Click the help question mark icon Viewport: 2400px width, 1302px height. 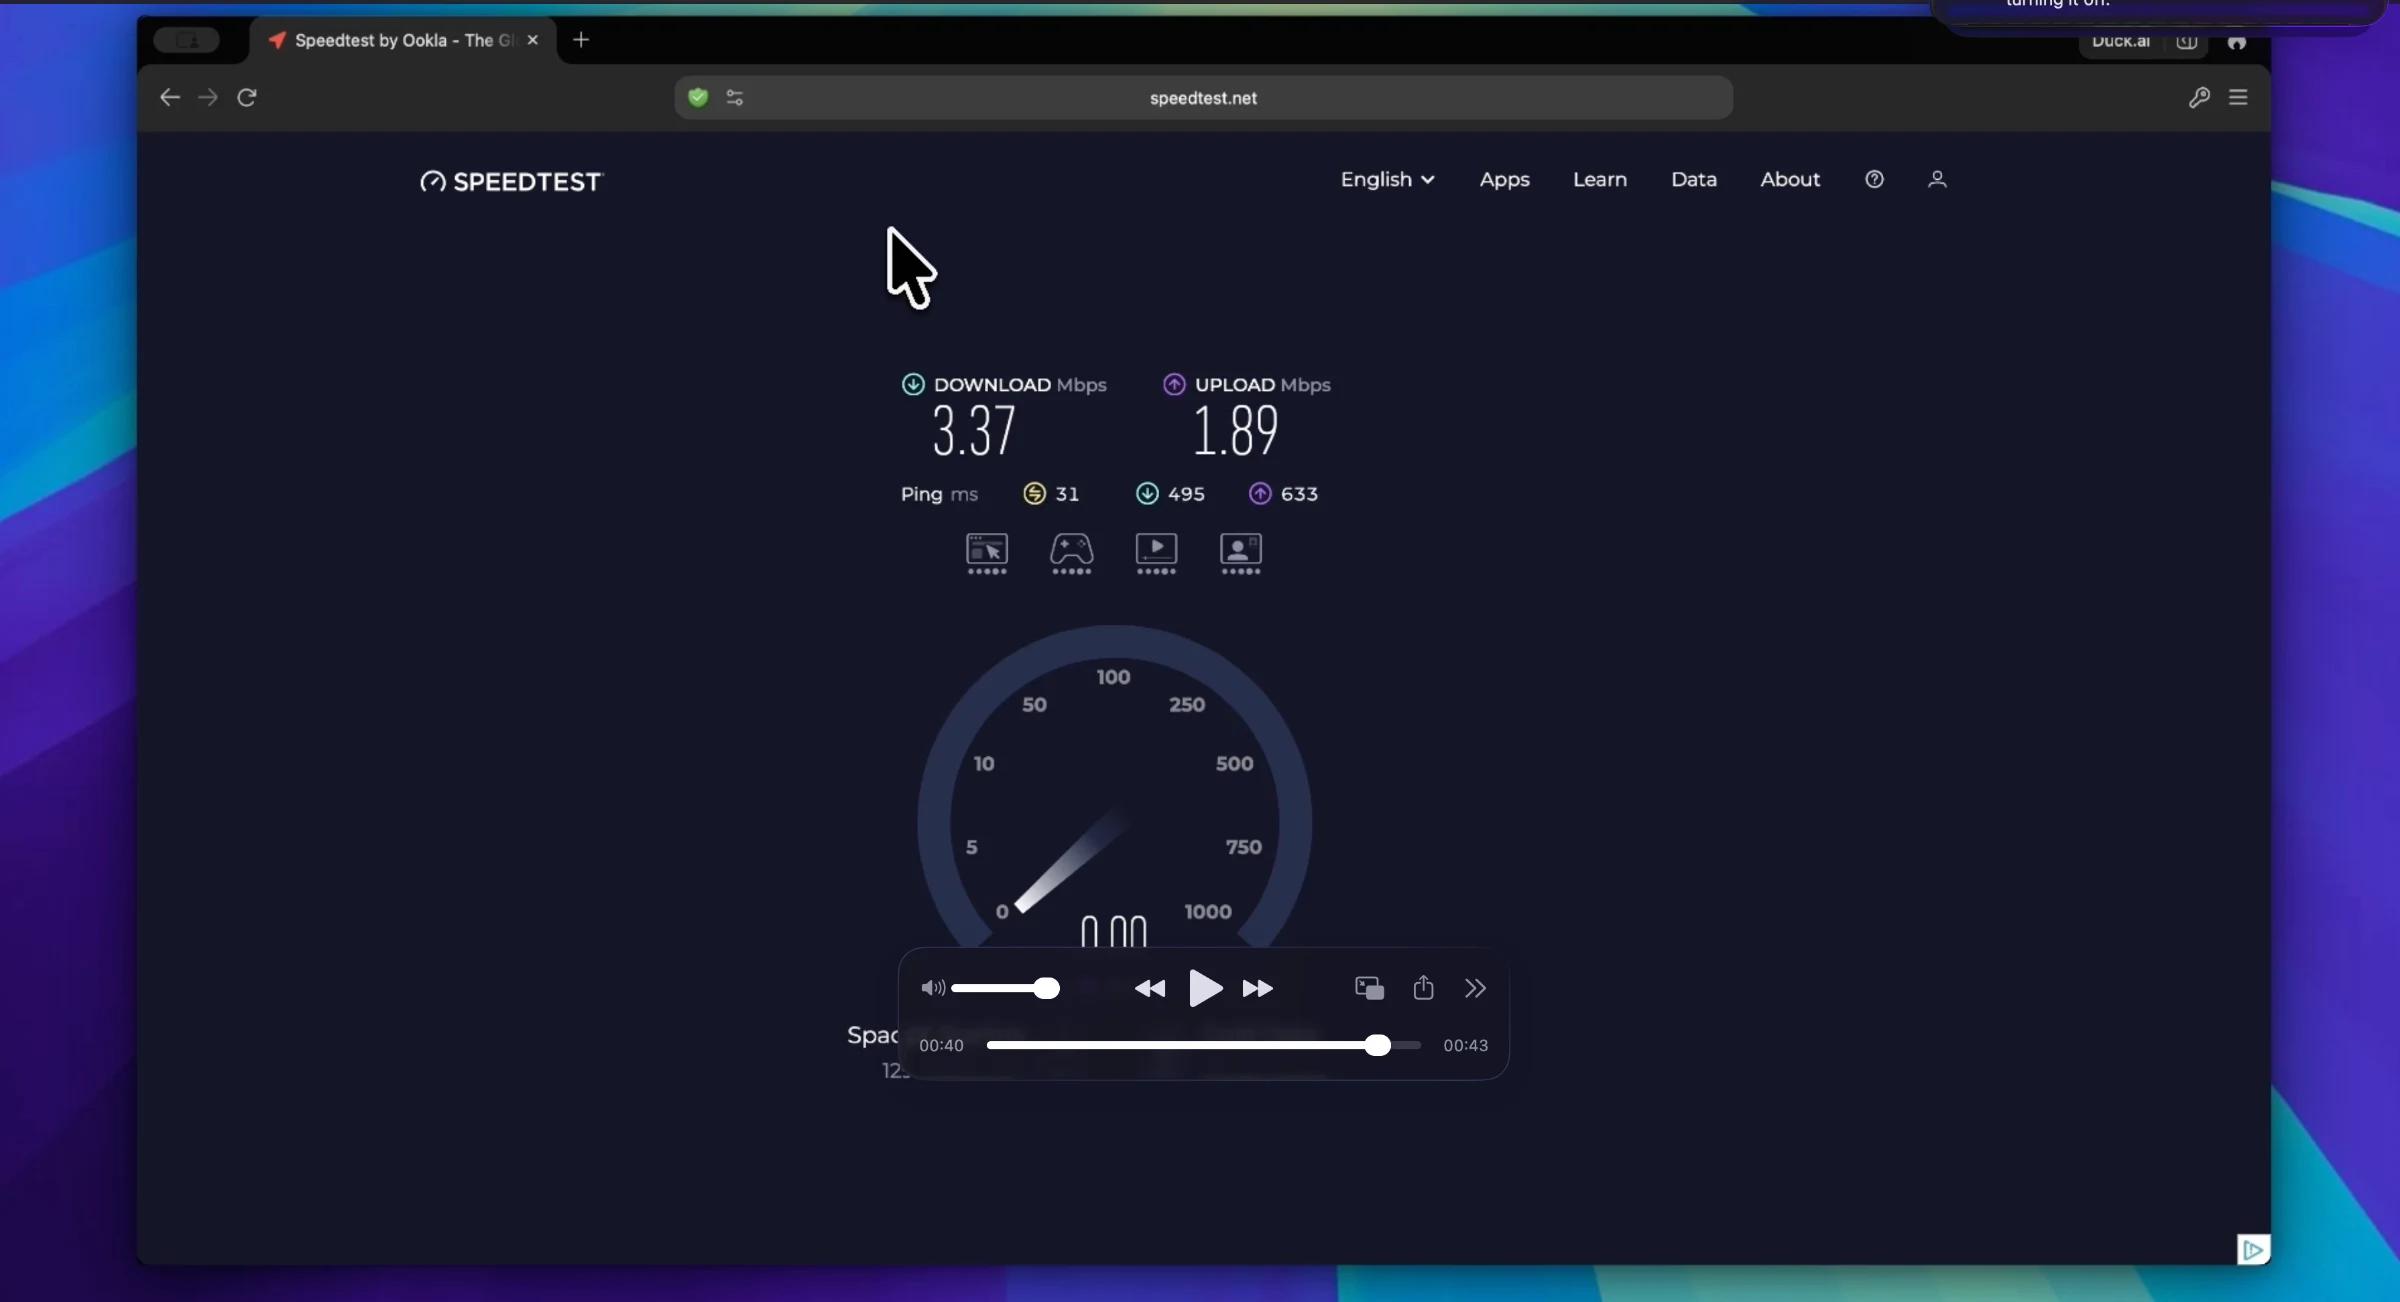[x=1874, y=179]
